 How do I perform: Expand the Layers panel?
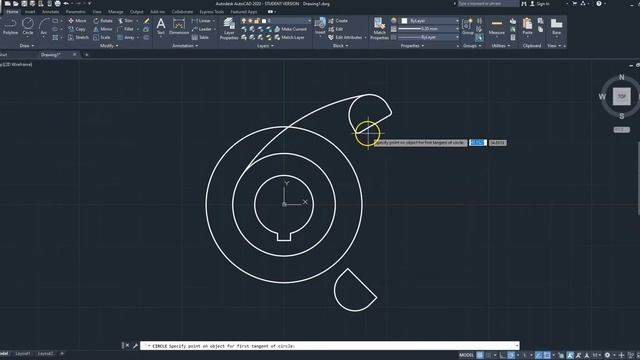pos(265,46)
